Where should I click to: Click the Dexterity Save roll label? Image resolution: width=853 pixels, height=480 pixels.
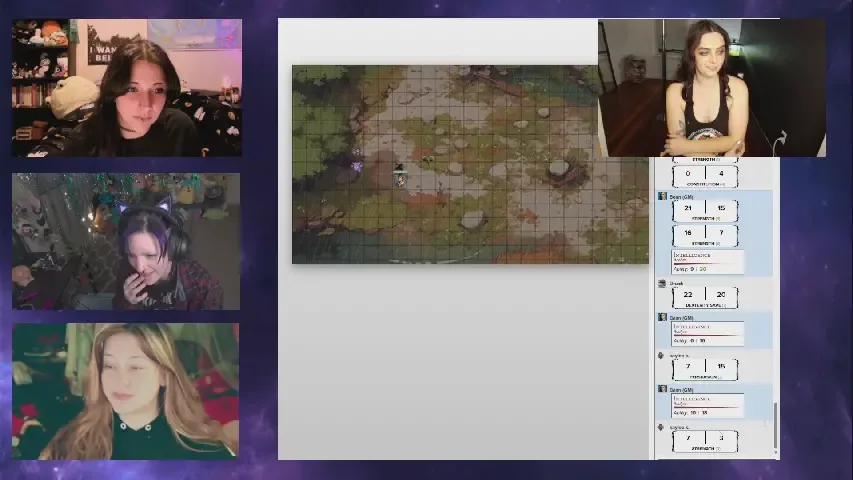(704, 306)
